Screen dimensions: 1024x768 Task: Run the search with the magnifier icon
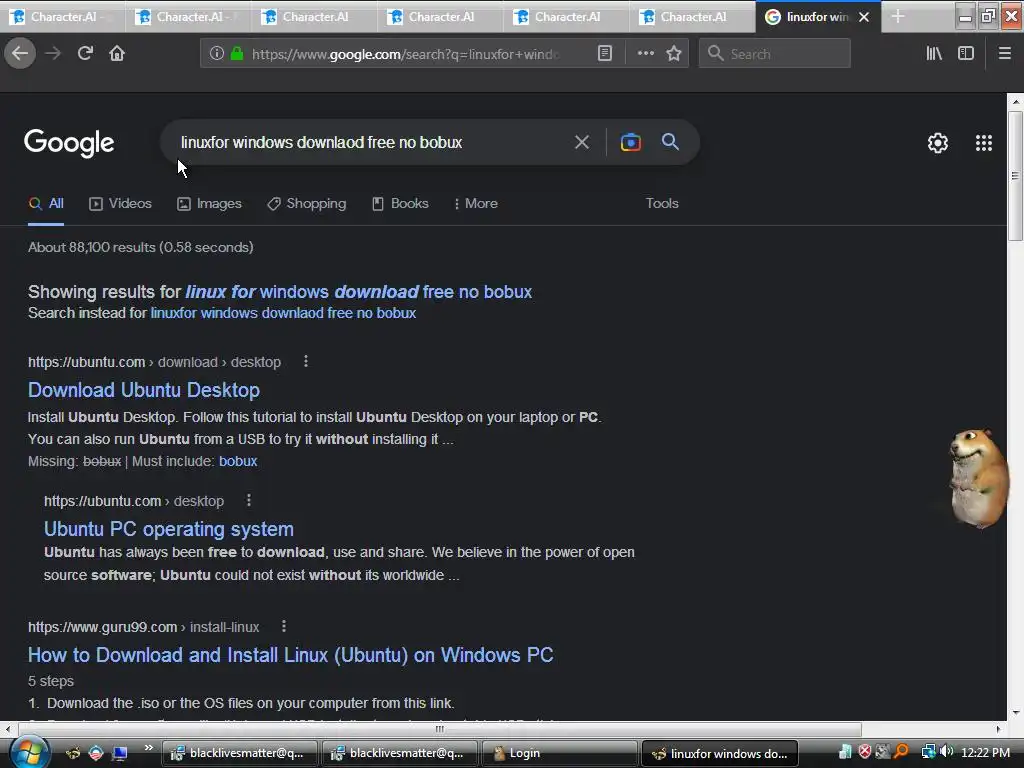670,142
